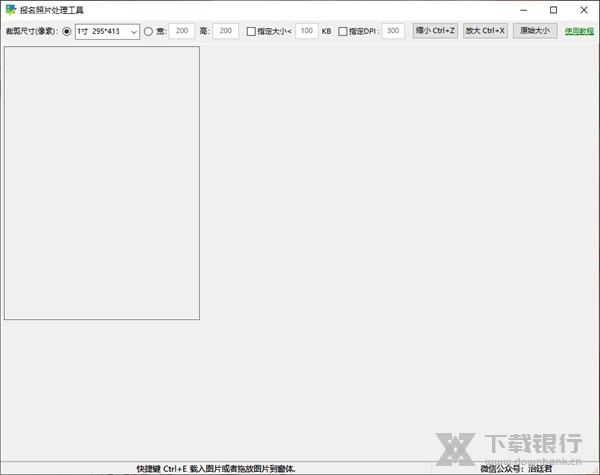Select the custom width/height radio button
Image resolution: width=600 pixels, height=475 pixels.
[149, 31]
